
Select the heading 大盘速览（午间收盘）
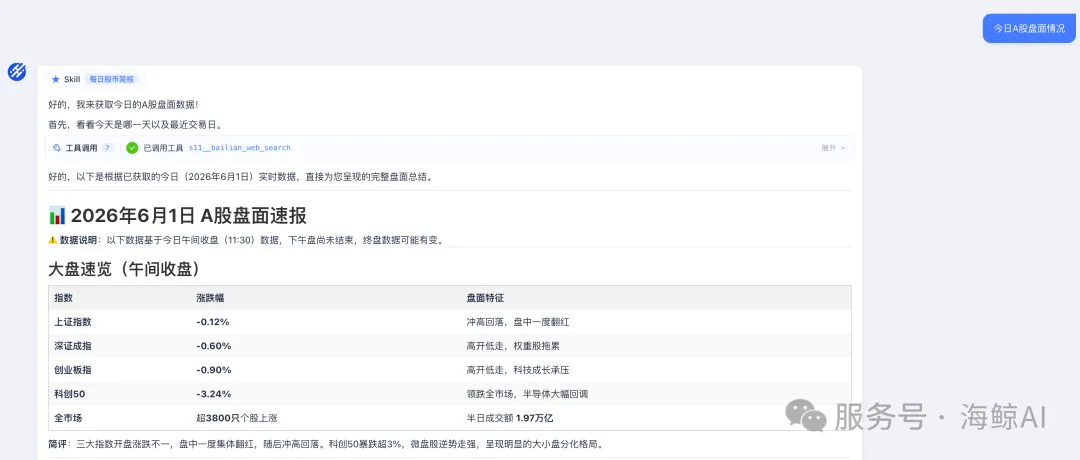click(124, 269)
